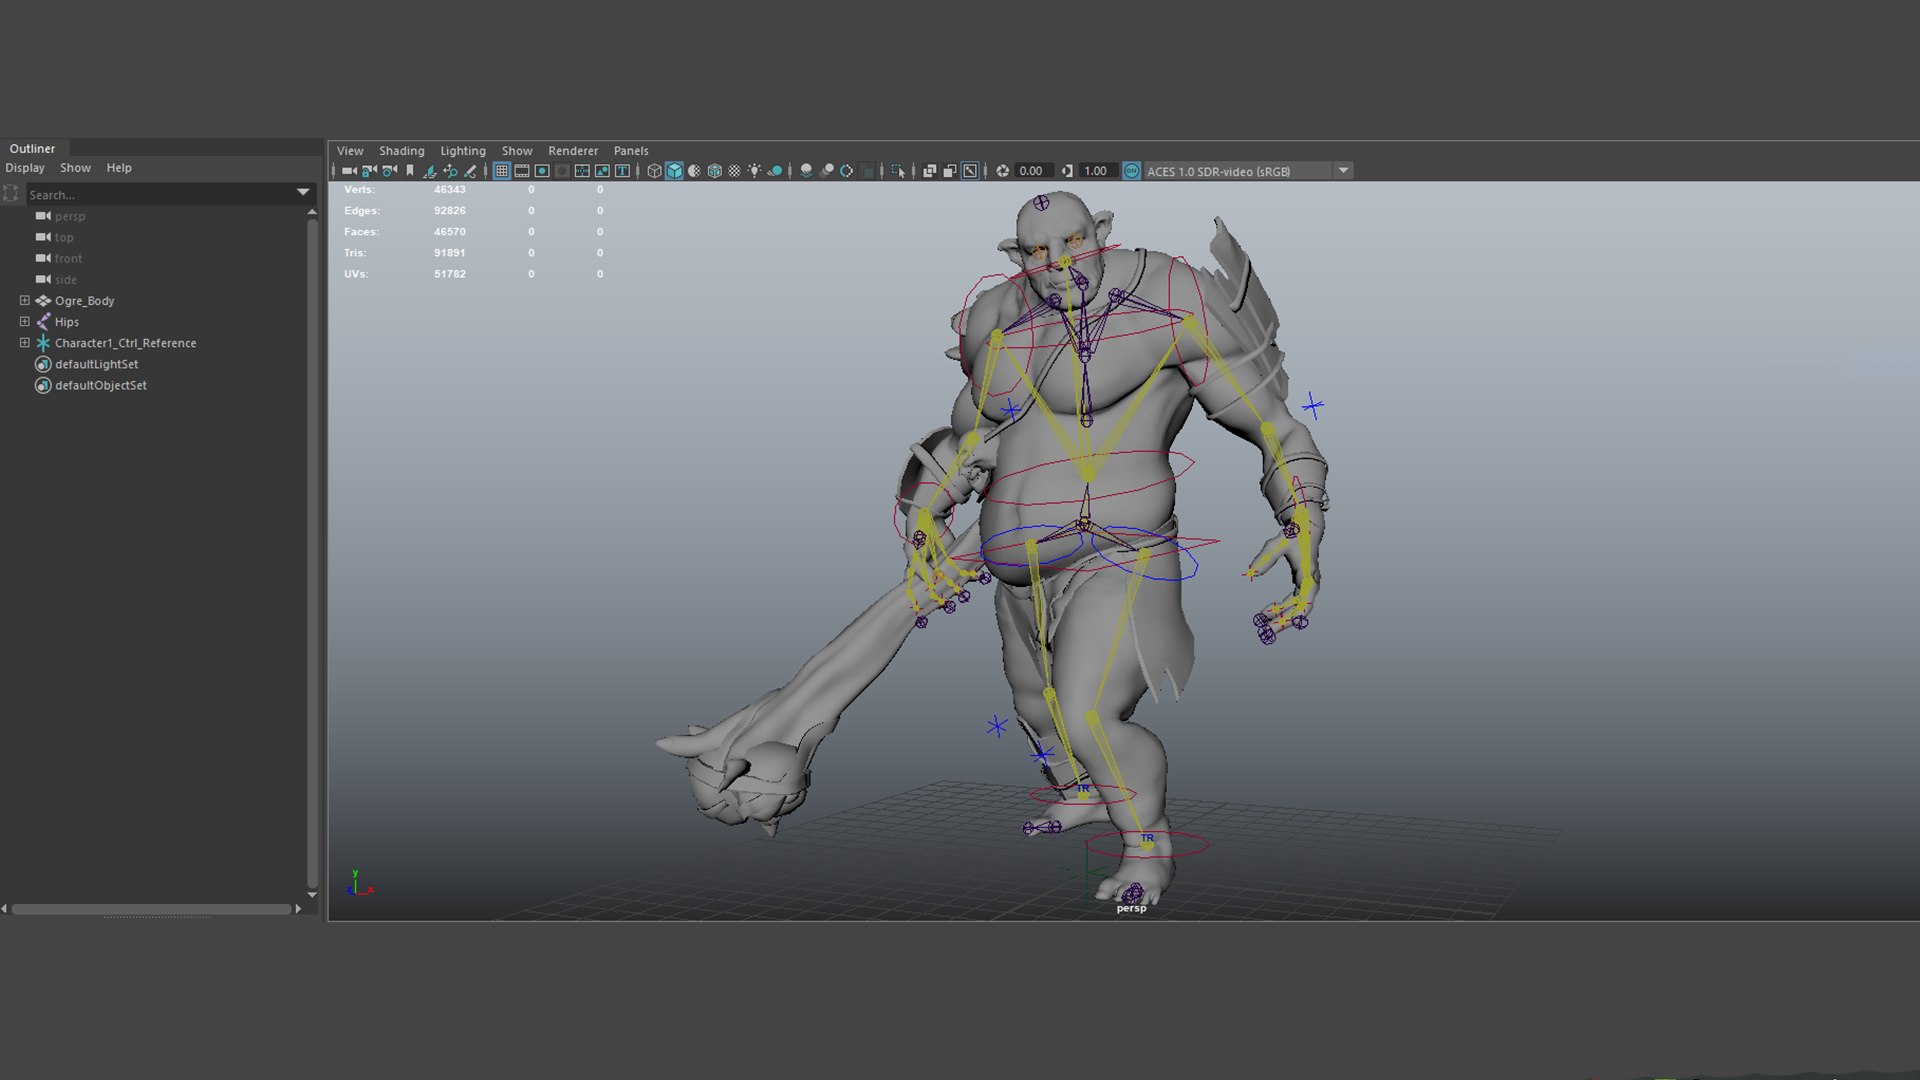
Task: Toggle Screen Space Ambient Occlusion icon
Action: click(807, 171)
